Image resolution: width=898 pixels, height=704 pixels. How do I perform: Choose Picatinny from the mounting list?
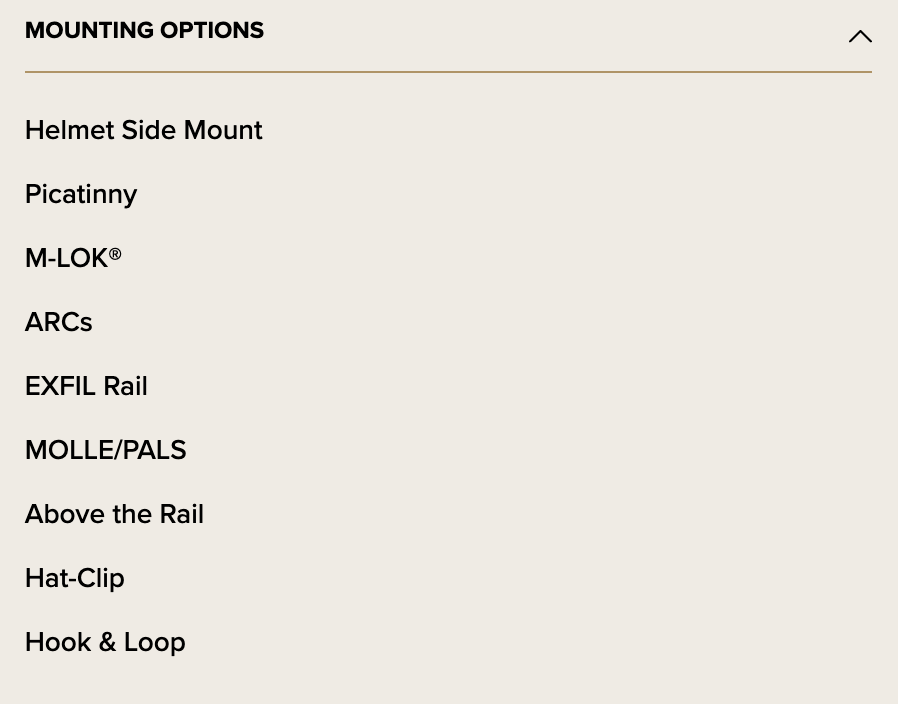(x=81, y=195)
